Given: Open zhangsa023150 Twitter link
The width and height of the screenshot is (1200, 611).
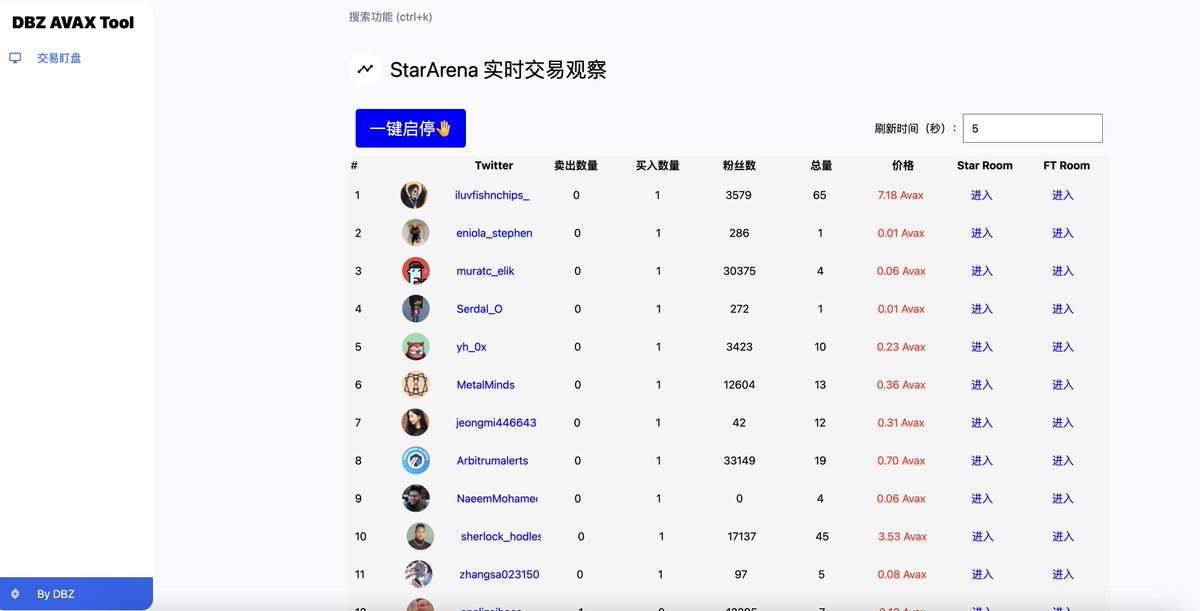Looking at the screenshot, I should [499, 575].
